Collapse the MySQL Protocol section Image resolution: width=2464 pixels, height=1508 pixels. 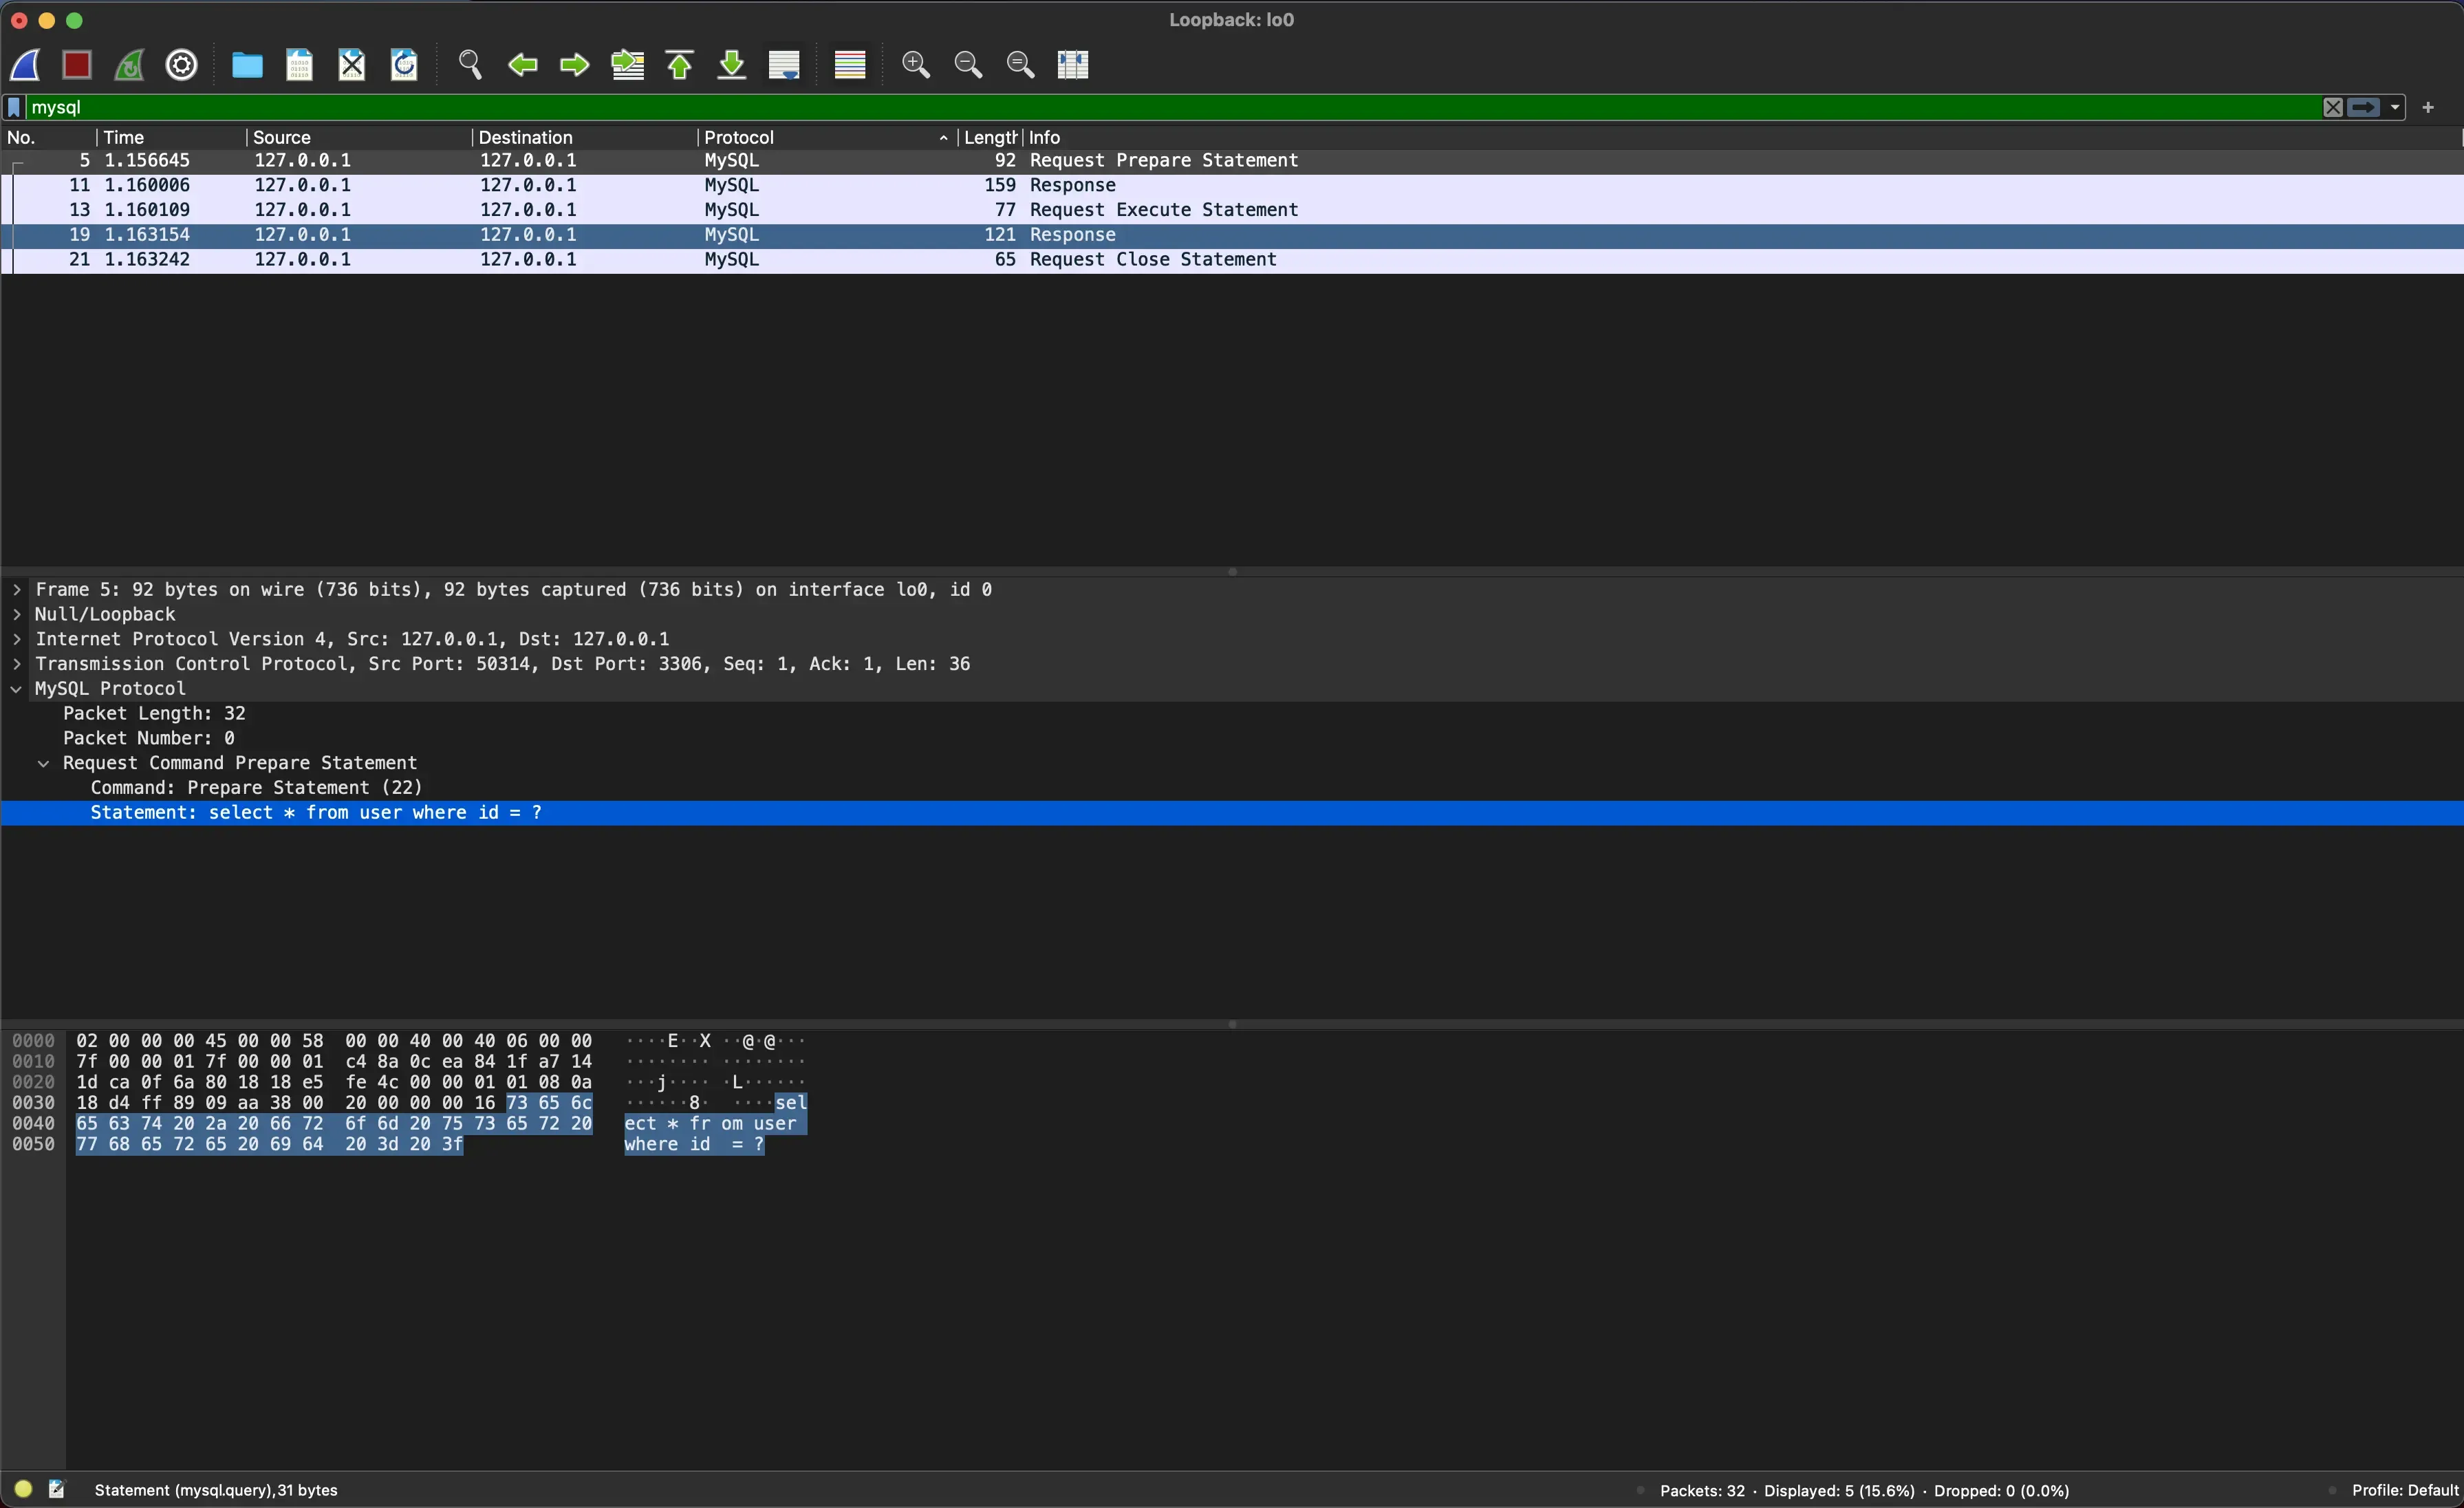(x=17, y=689)
